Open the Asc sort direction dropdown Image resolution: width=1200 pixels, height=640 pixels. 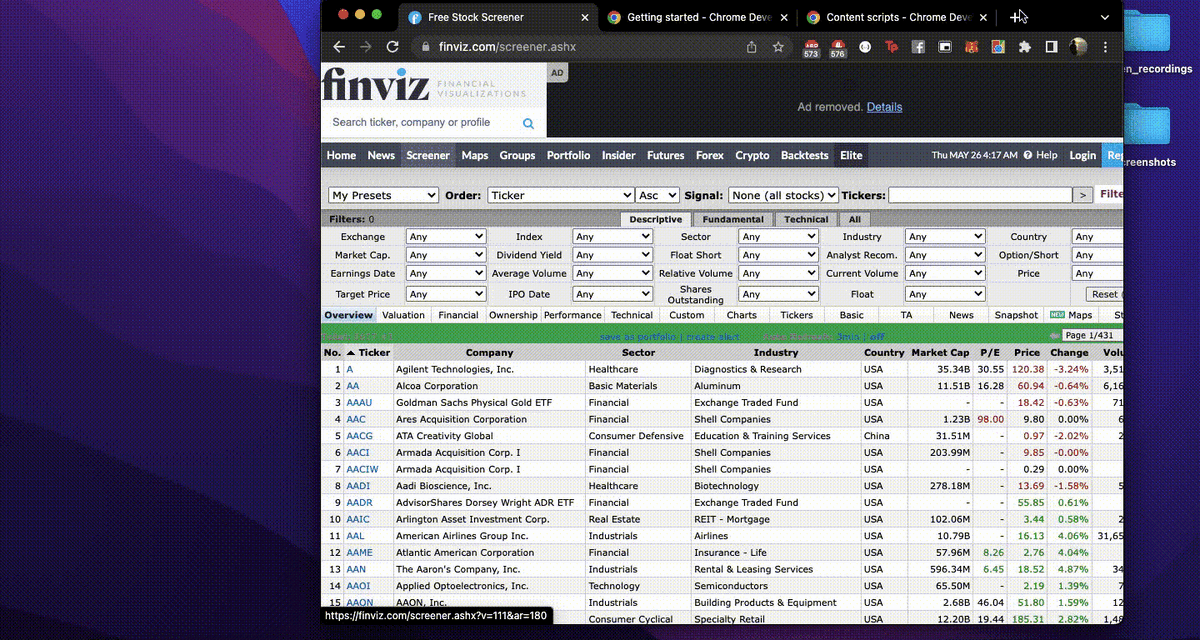(x=658, y=195)
